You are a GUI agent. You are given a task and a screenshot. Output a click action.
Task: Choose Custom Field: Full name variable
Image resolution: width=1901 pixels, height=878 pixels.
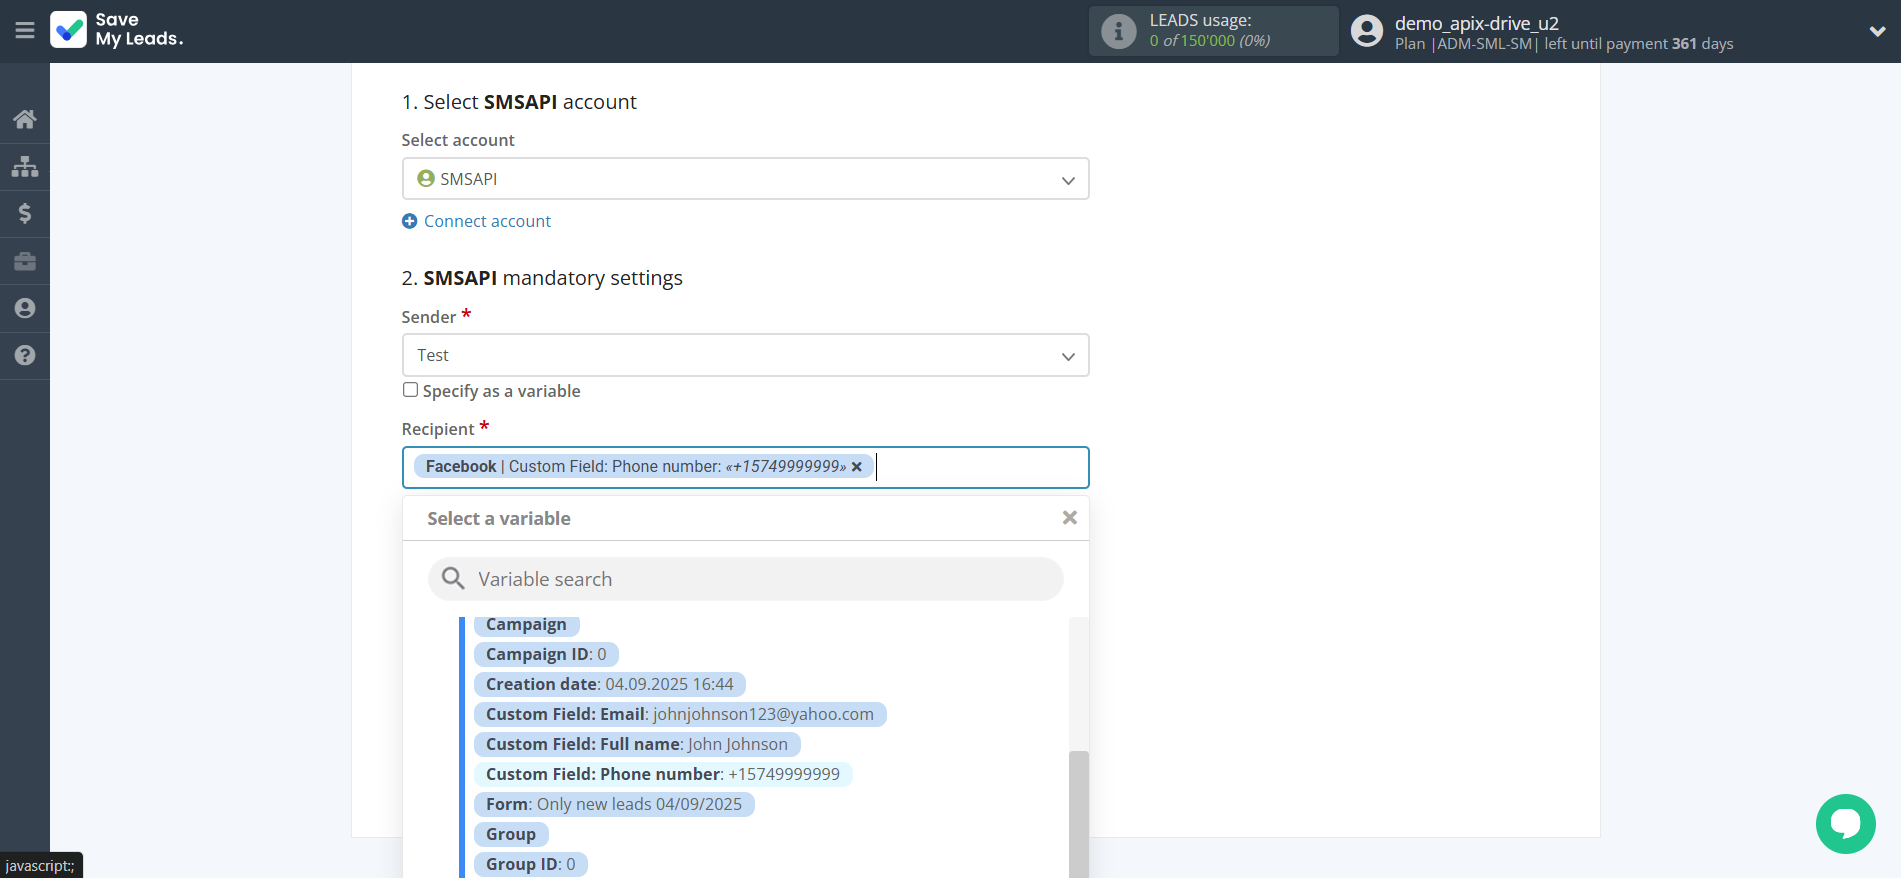(x=636, y=744)
